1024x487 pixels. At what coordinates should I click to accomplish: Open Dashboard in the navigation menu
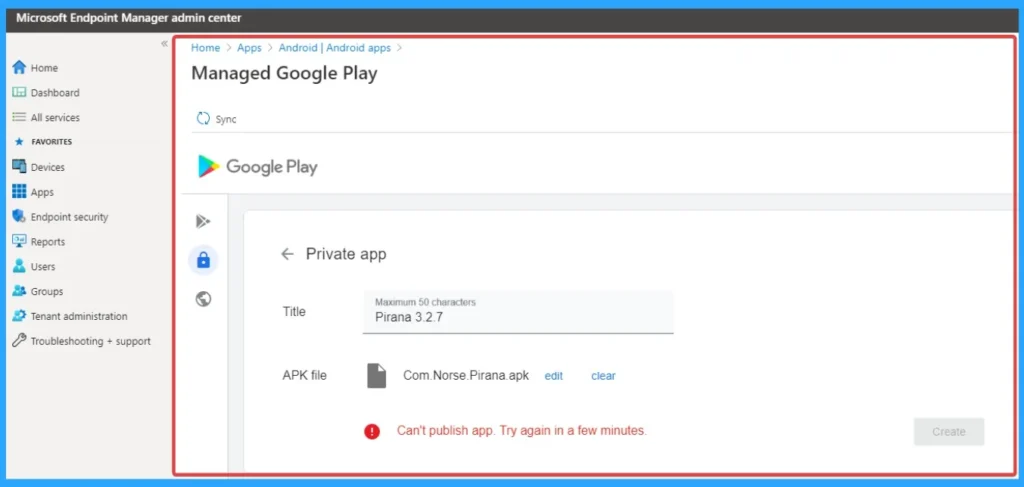(55, 93)
